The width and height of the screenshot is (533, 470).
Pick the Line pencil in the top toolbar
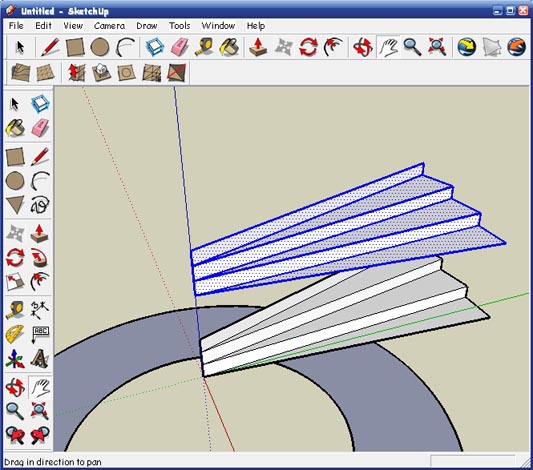click(x=50, y=47)
